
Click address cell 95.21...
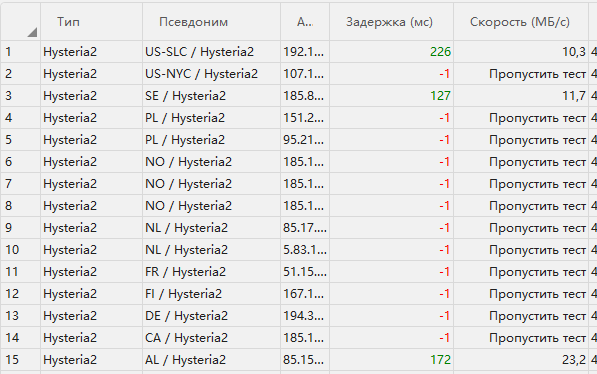303,140
